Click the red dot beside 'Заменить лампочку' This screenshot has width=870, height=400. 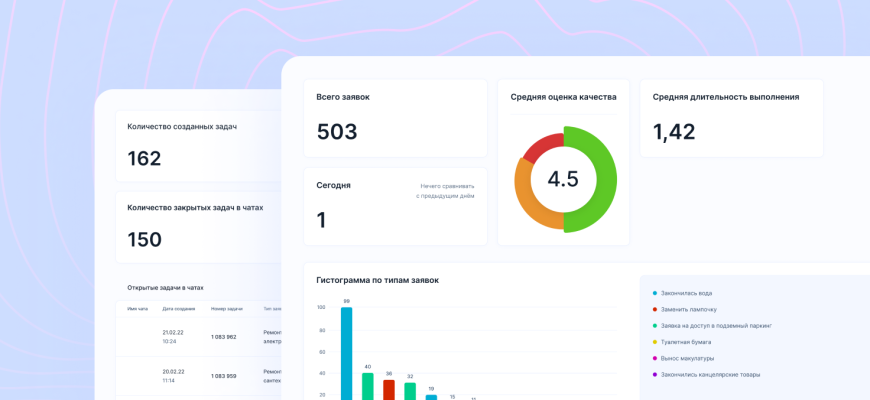(655, 309)
